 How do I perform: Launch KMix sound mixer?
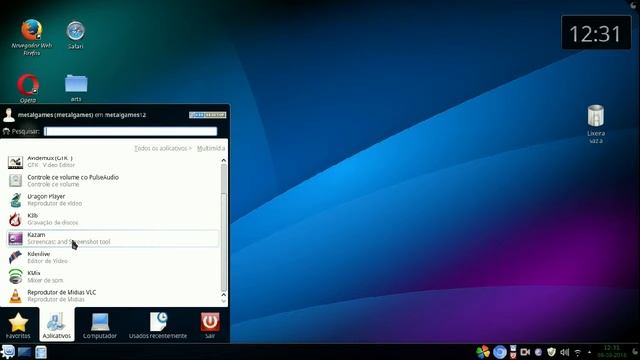pos(113,276)
